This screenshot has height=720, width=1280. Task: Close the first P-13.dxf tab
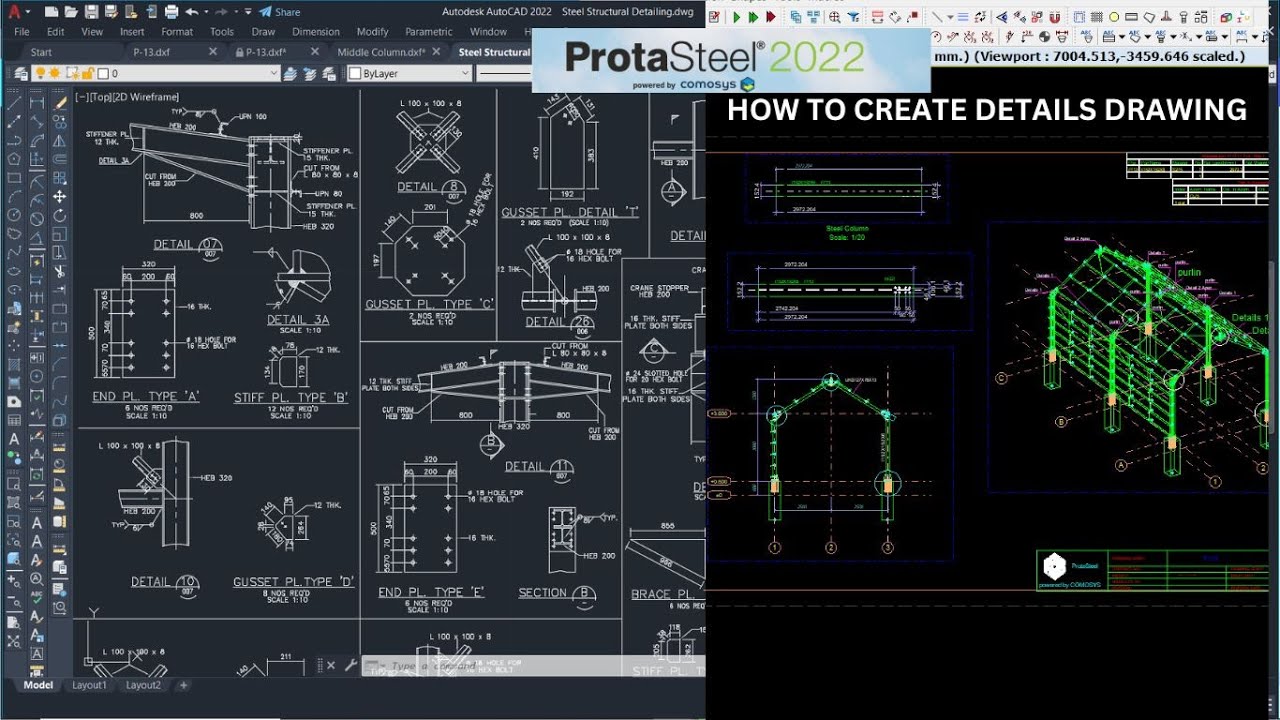click(213, 52)
